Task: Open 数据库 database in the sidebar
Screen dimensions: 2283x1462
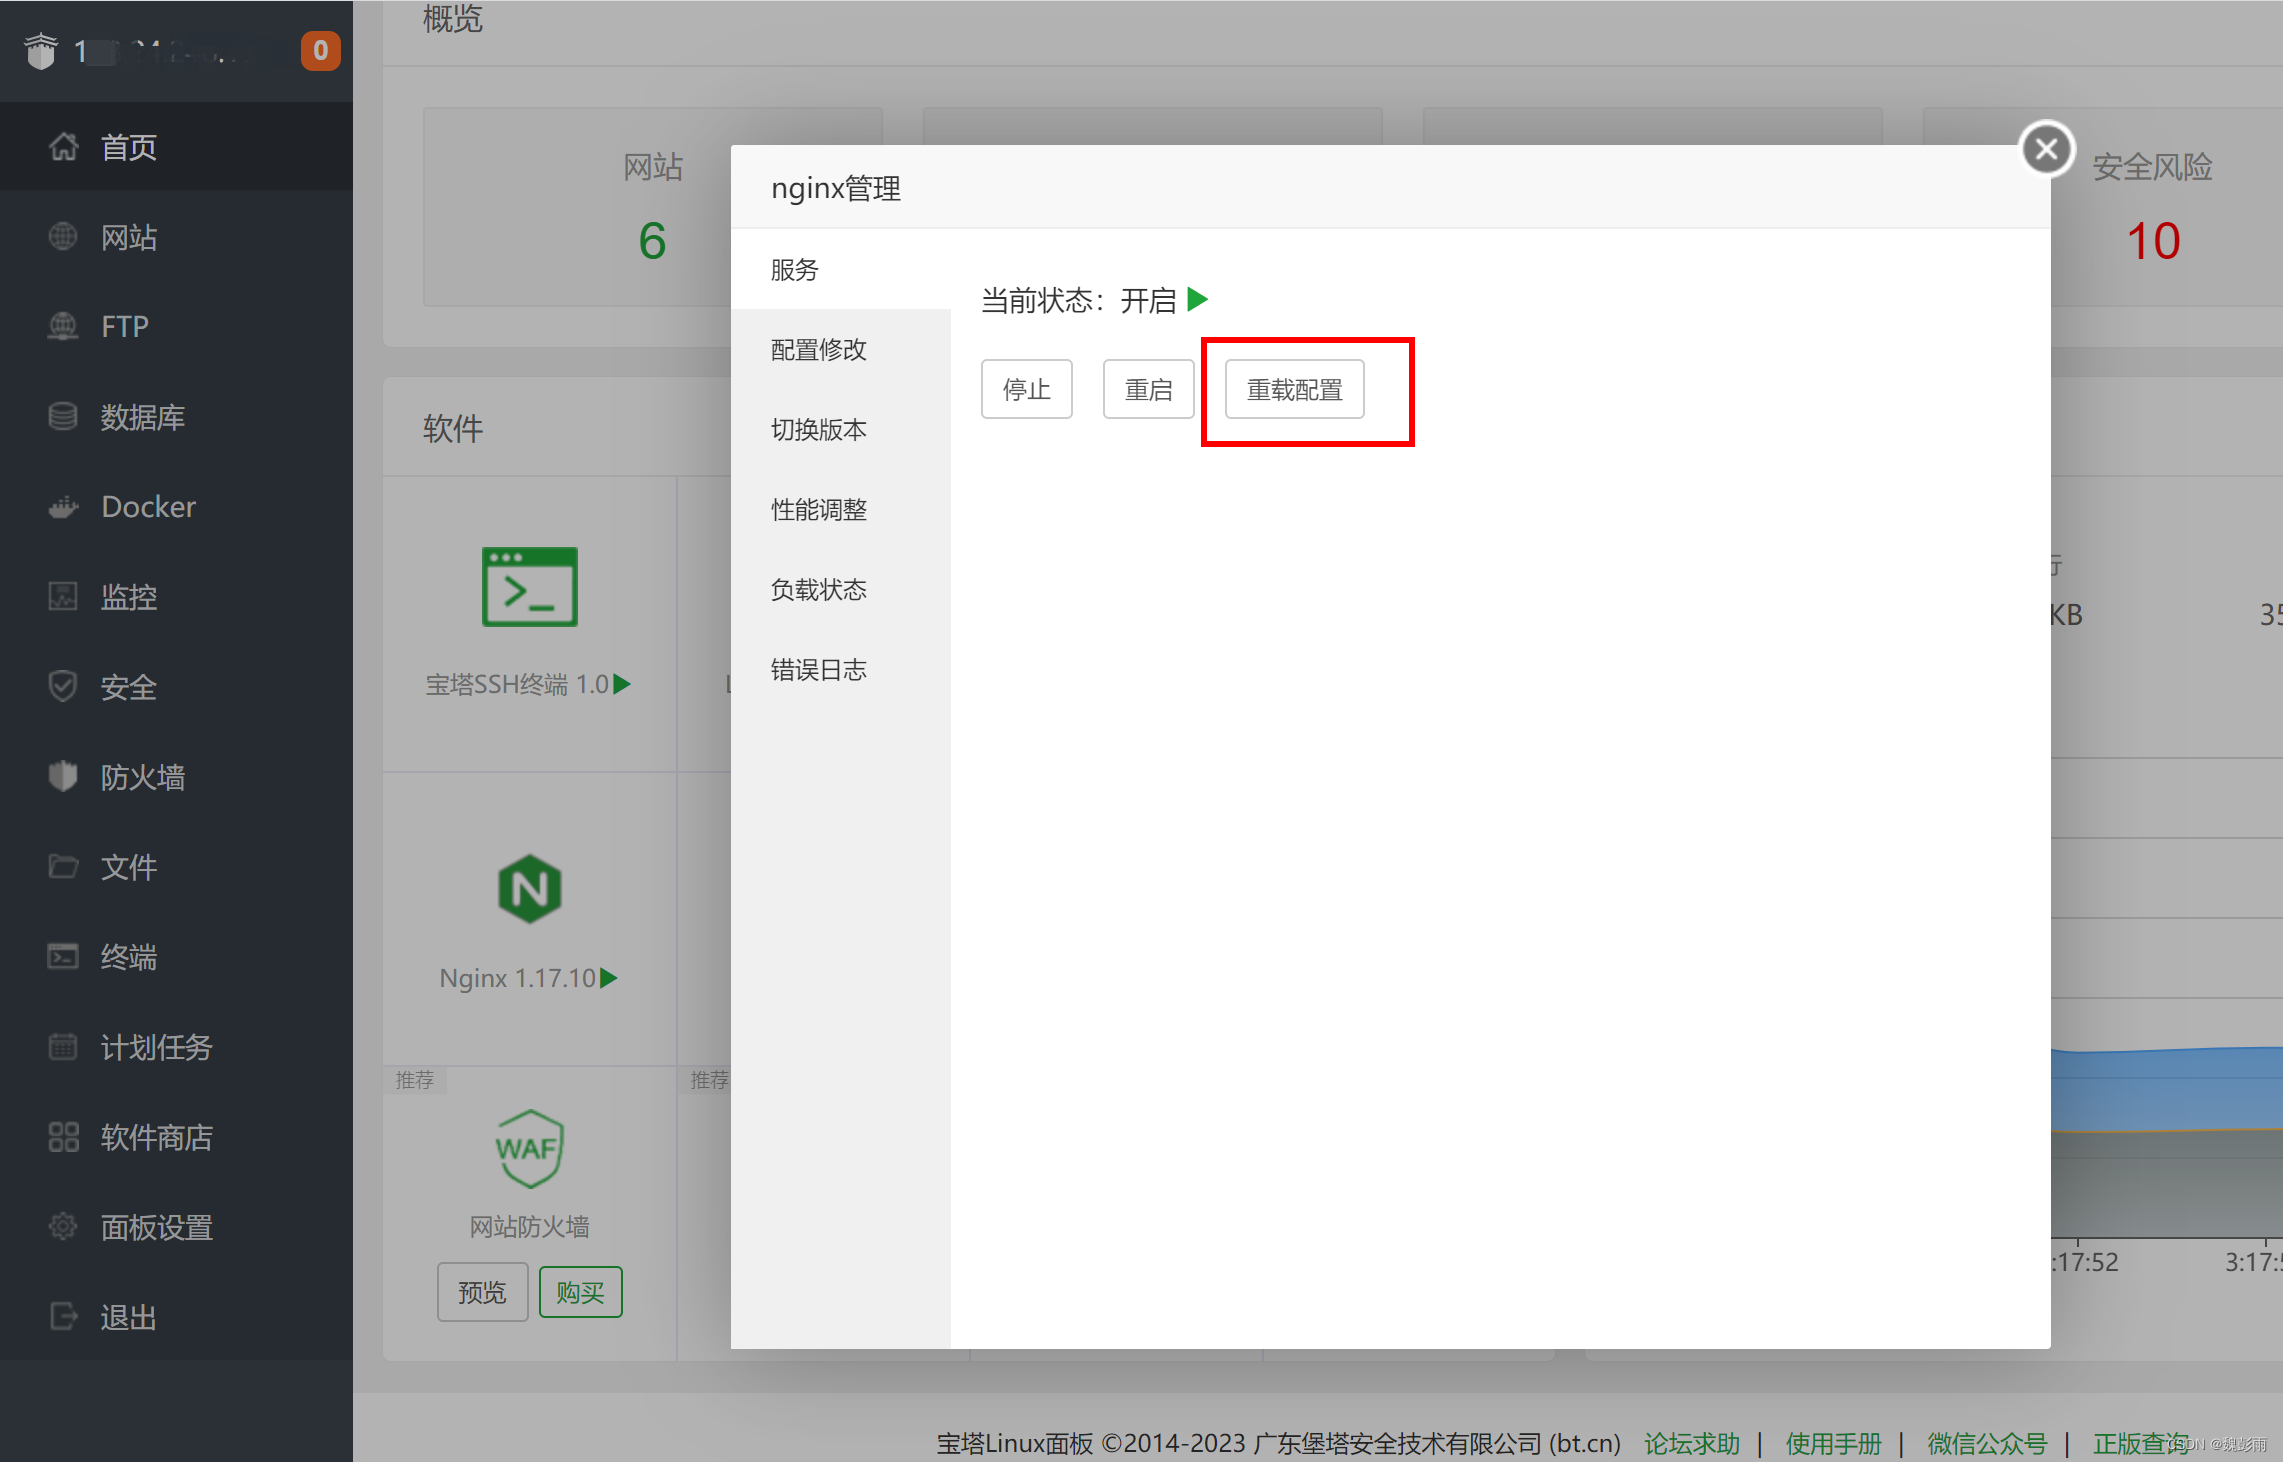Action: [142, 417]
